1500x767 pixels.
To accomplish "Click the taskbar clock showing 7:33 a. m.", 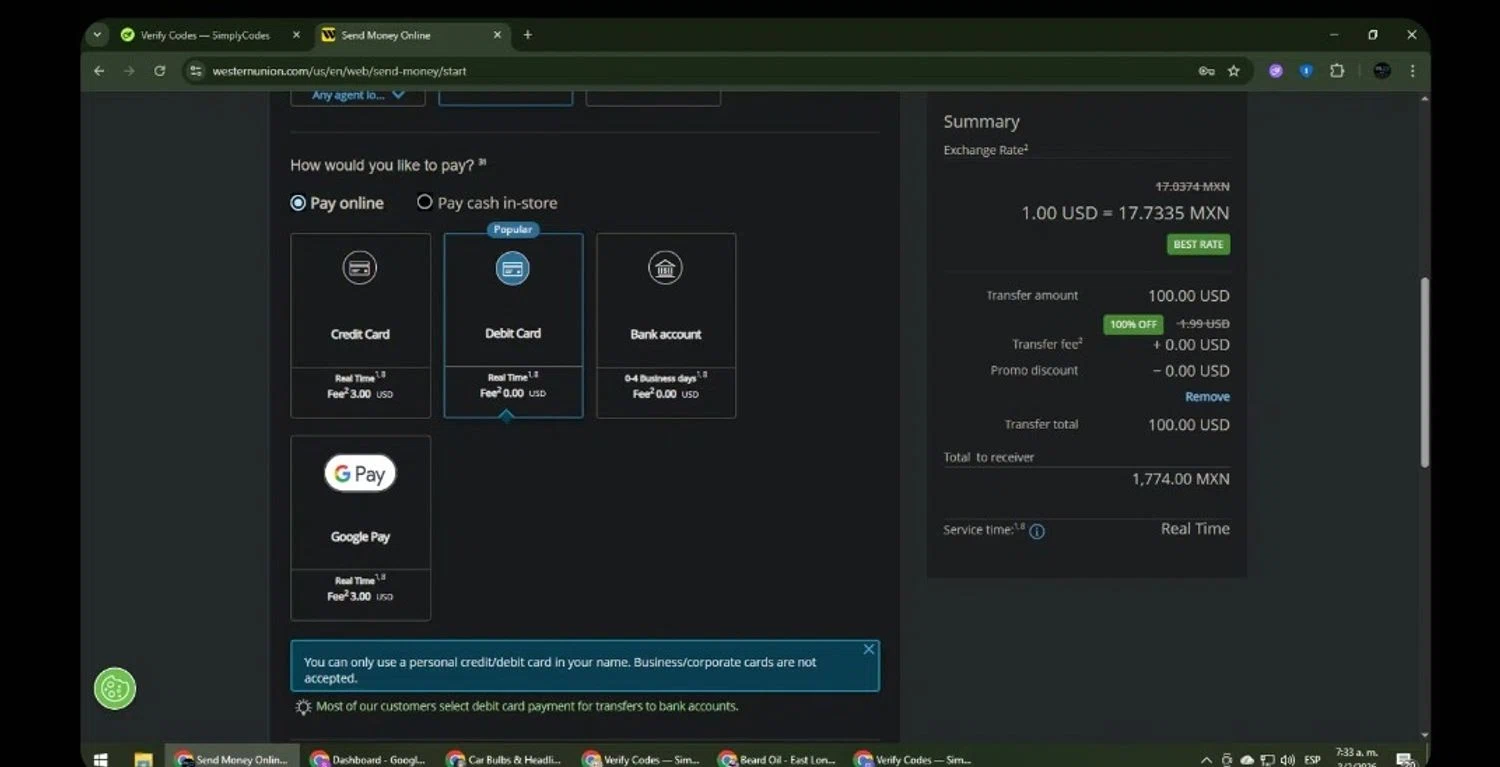I will tap(1357, 757).
